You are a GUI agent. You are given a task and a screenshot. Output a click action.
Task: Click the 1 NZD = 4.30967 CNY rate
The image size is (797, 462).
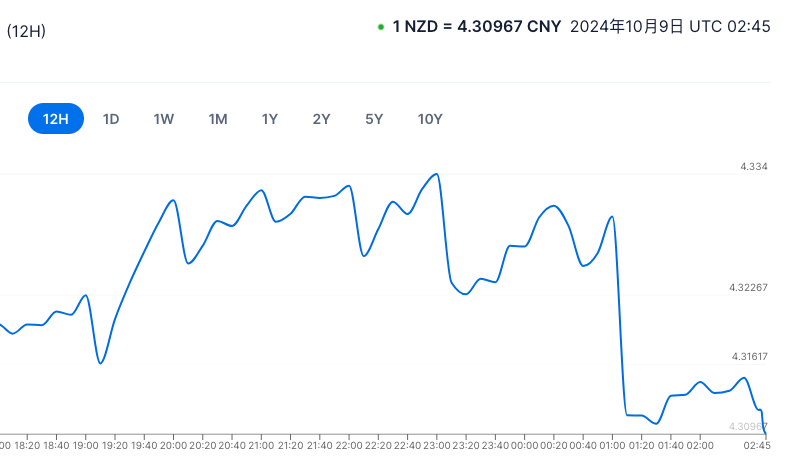(478, 27)
